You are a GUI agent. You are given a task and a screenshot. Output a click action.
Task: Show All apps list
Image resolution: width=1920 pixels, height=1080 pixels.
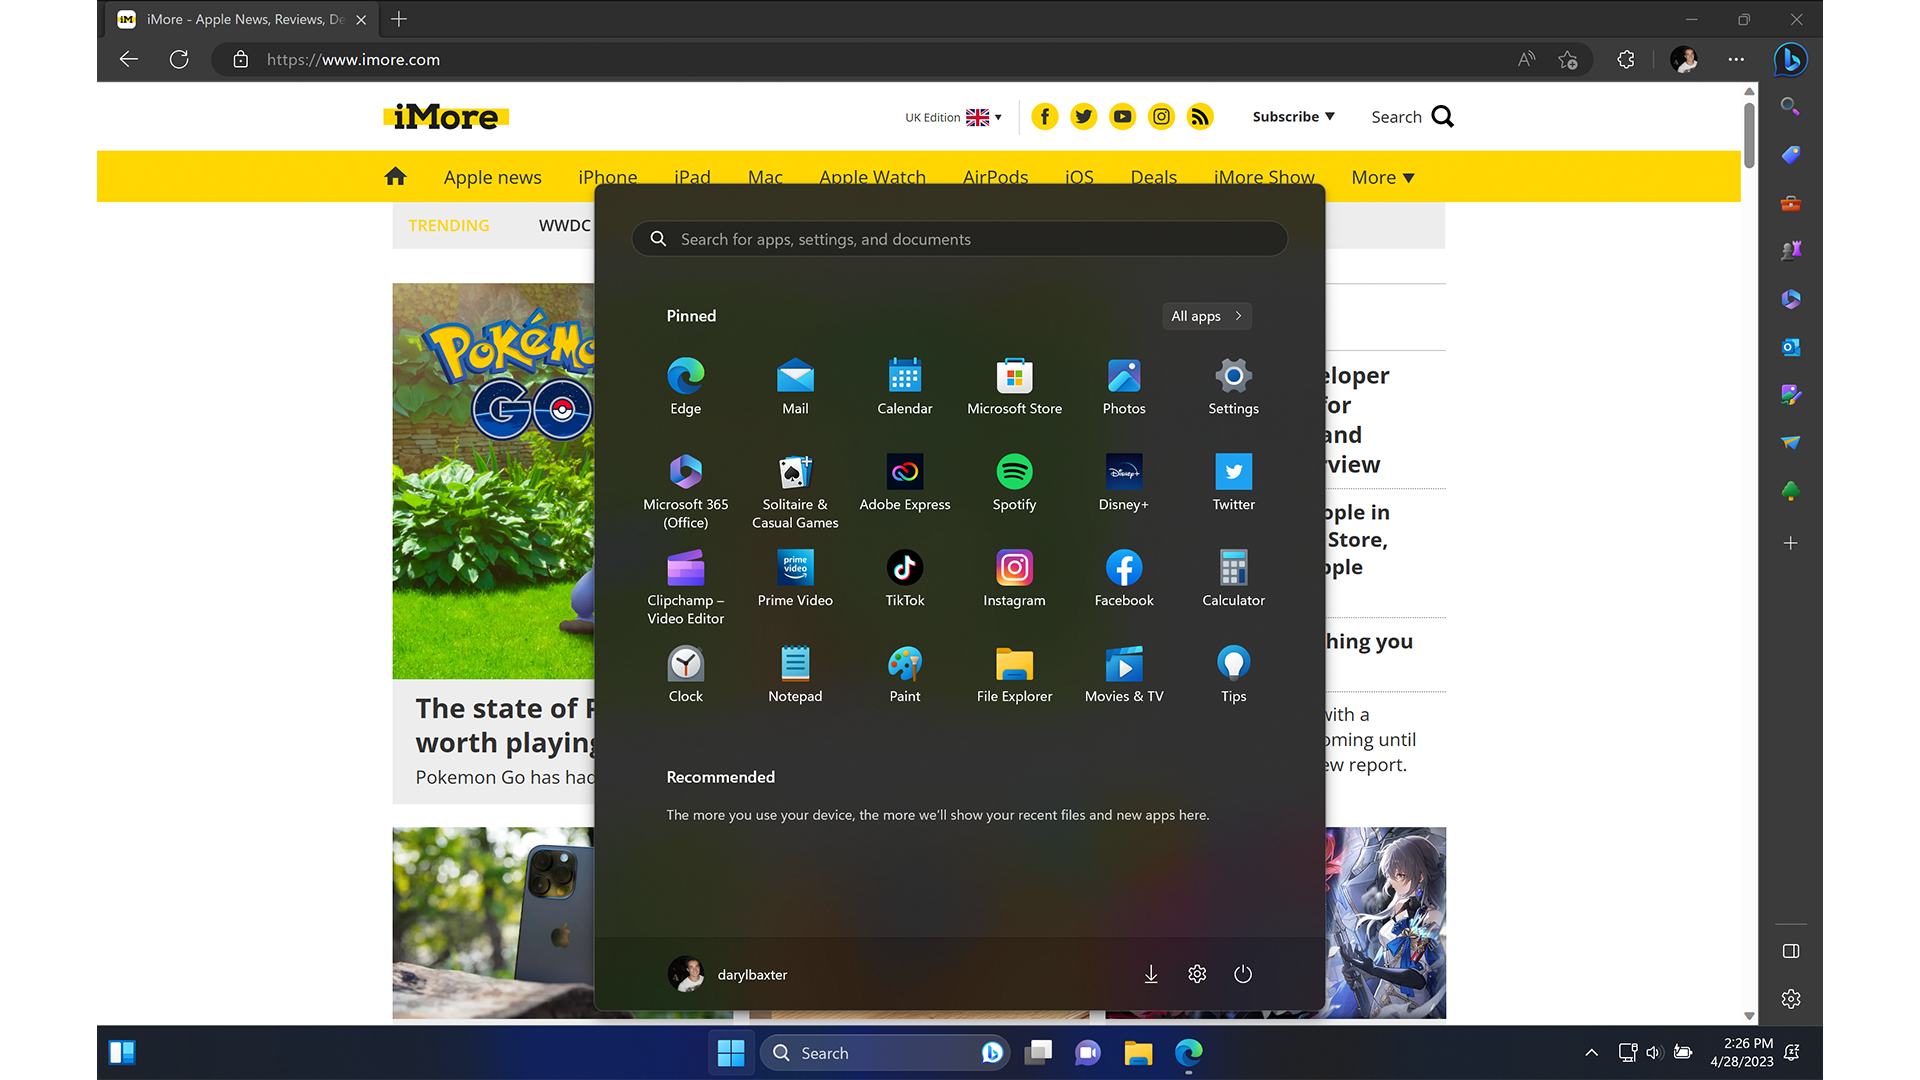(1206, 316)
